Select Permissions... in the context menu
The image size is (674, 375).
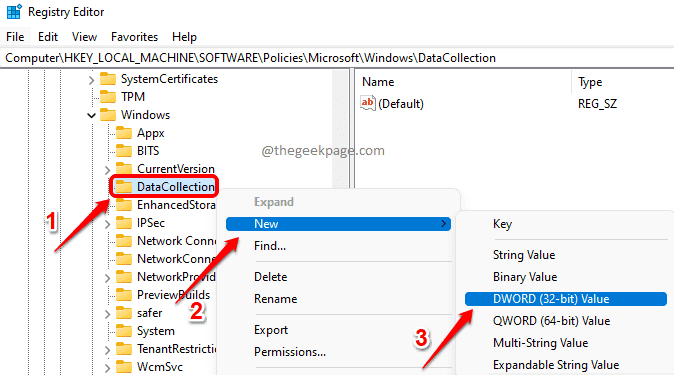(x=290, y=352)
